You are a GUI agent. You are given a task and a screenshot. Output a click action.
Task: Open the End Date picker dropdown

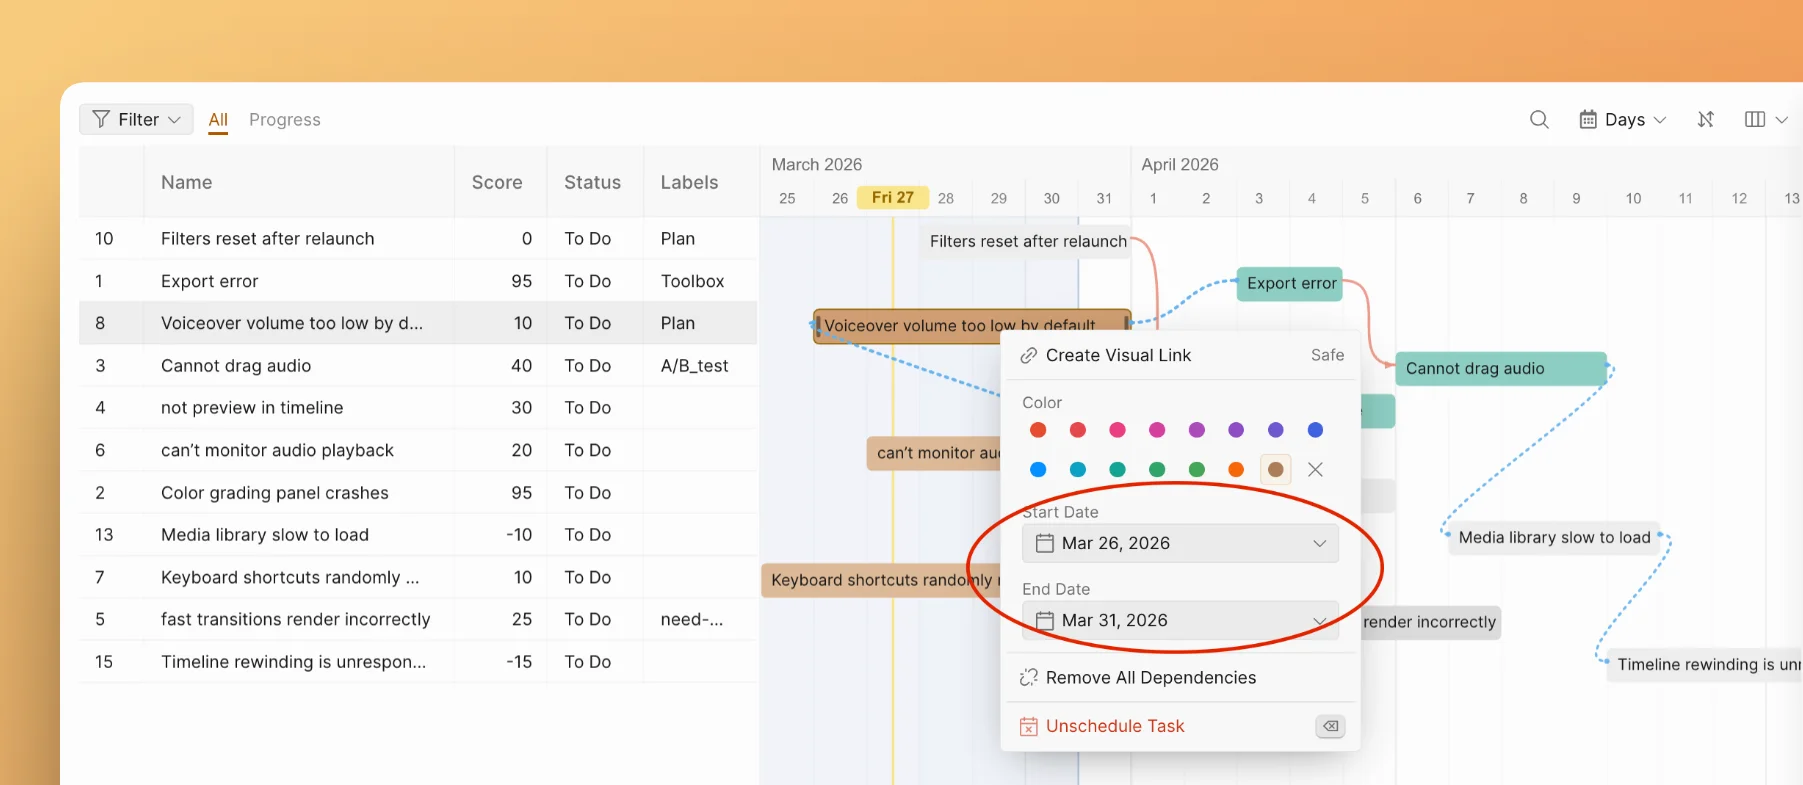pos(1180,621)
